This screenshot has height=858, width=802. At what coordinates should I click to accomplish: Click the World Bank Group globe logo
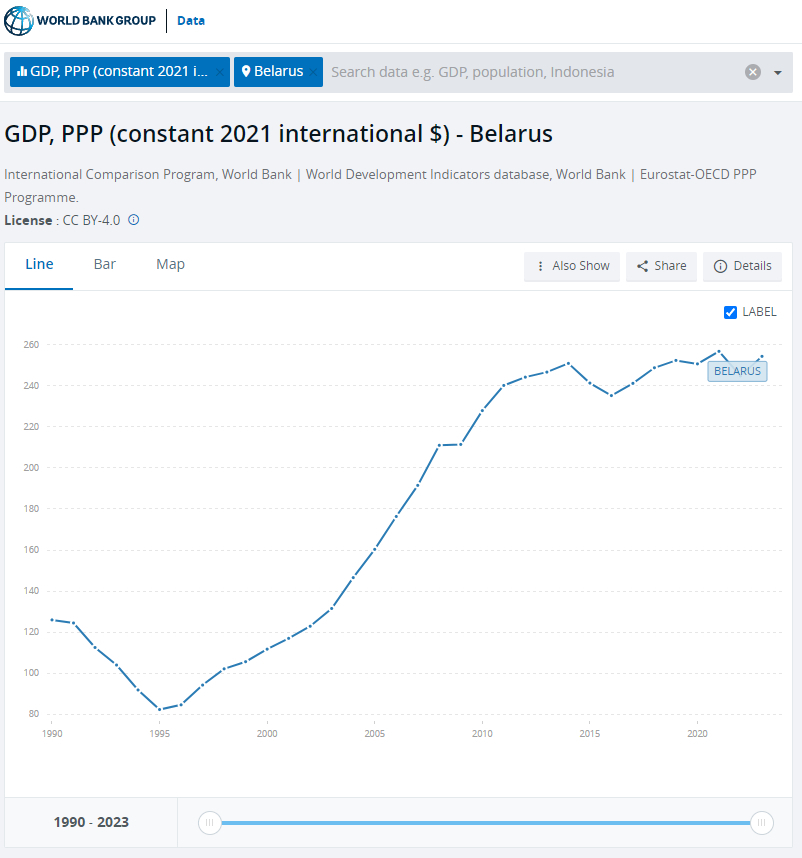pyautogui.click(x=19, y=20)
